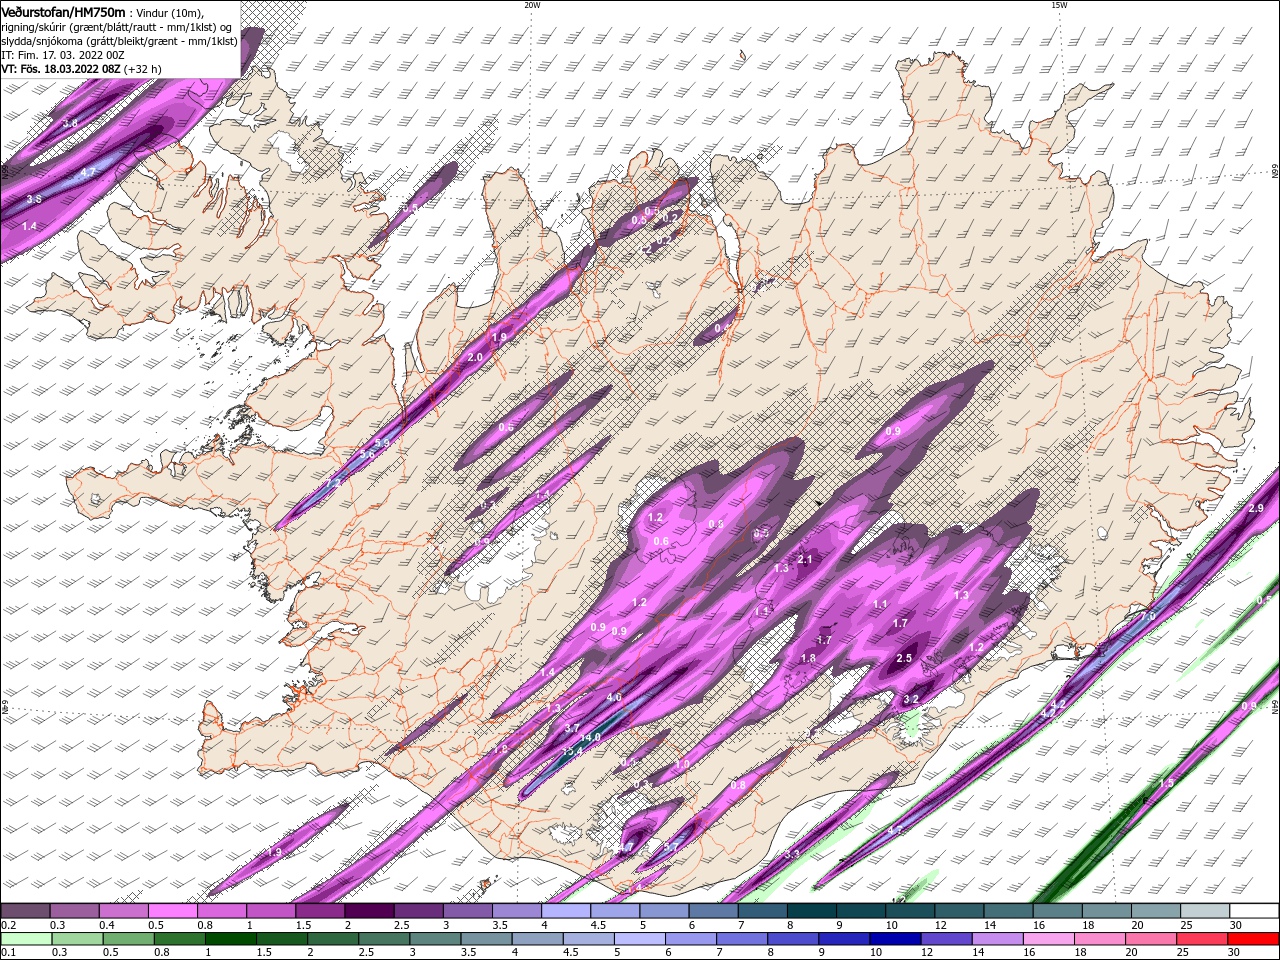
Task: Select deep blue bottom swatch between 10 and 12
Action: (x=896, y=939)
